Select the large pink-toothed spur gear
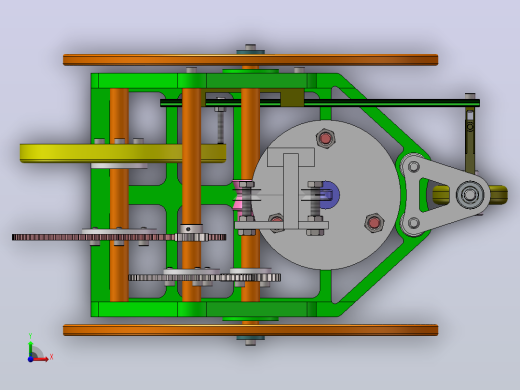 (119, 237)
